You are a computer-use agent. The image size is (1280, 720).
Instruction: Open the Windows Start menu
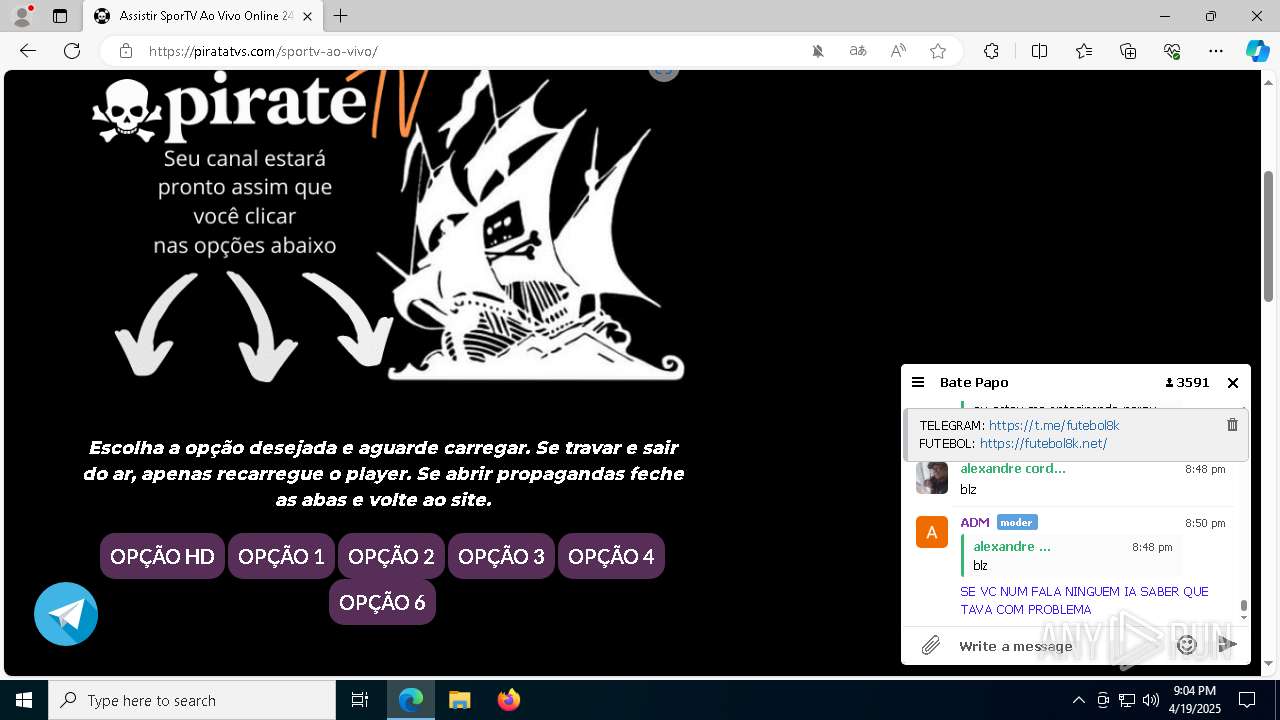coord(24,700)
